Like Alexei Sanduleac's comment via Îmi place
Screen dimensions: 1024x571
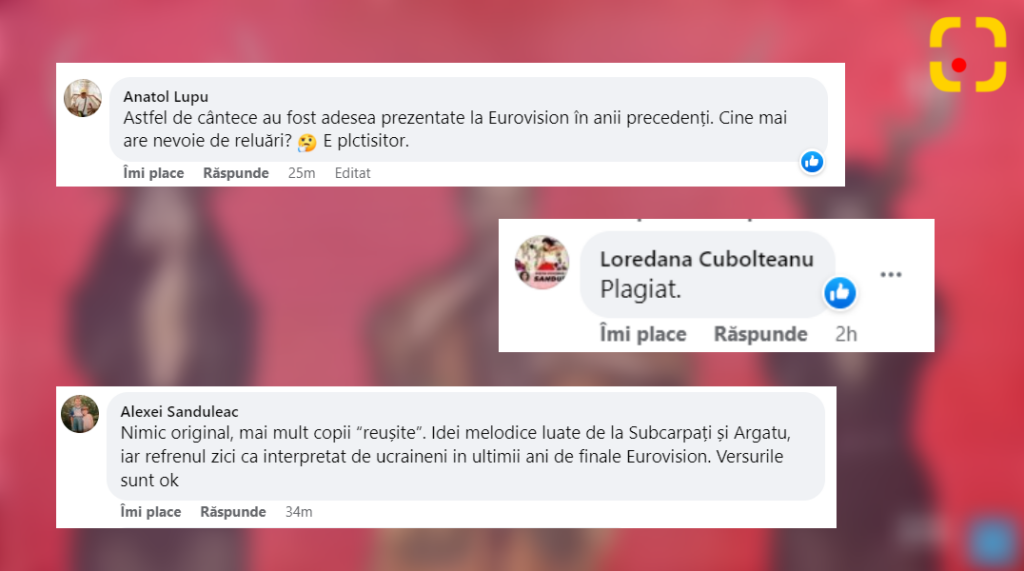pos(150,512)
